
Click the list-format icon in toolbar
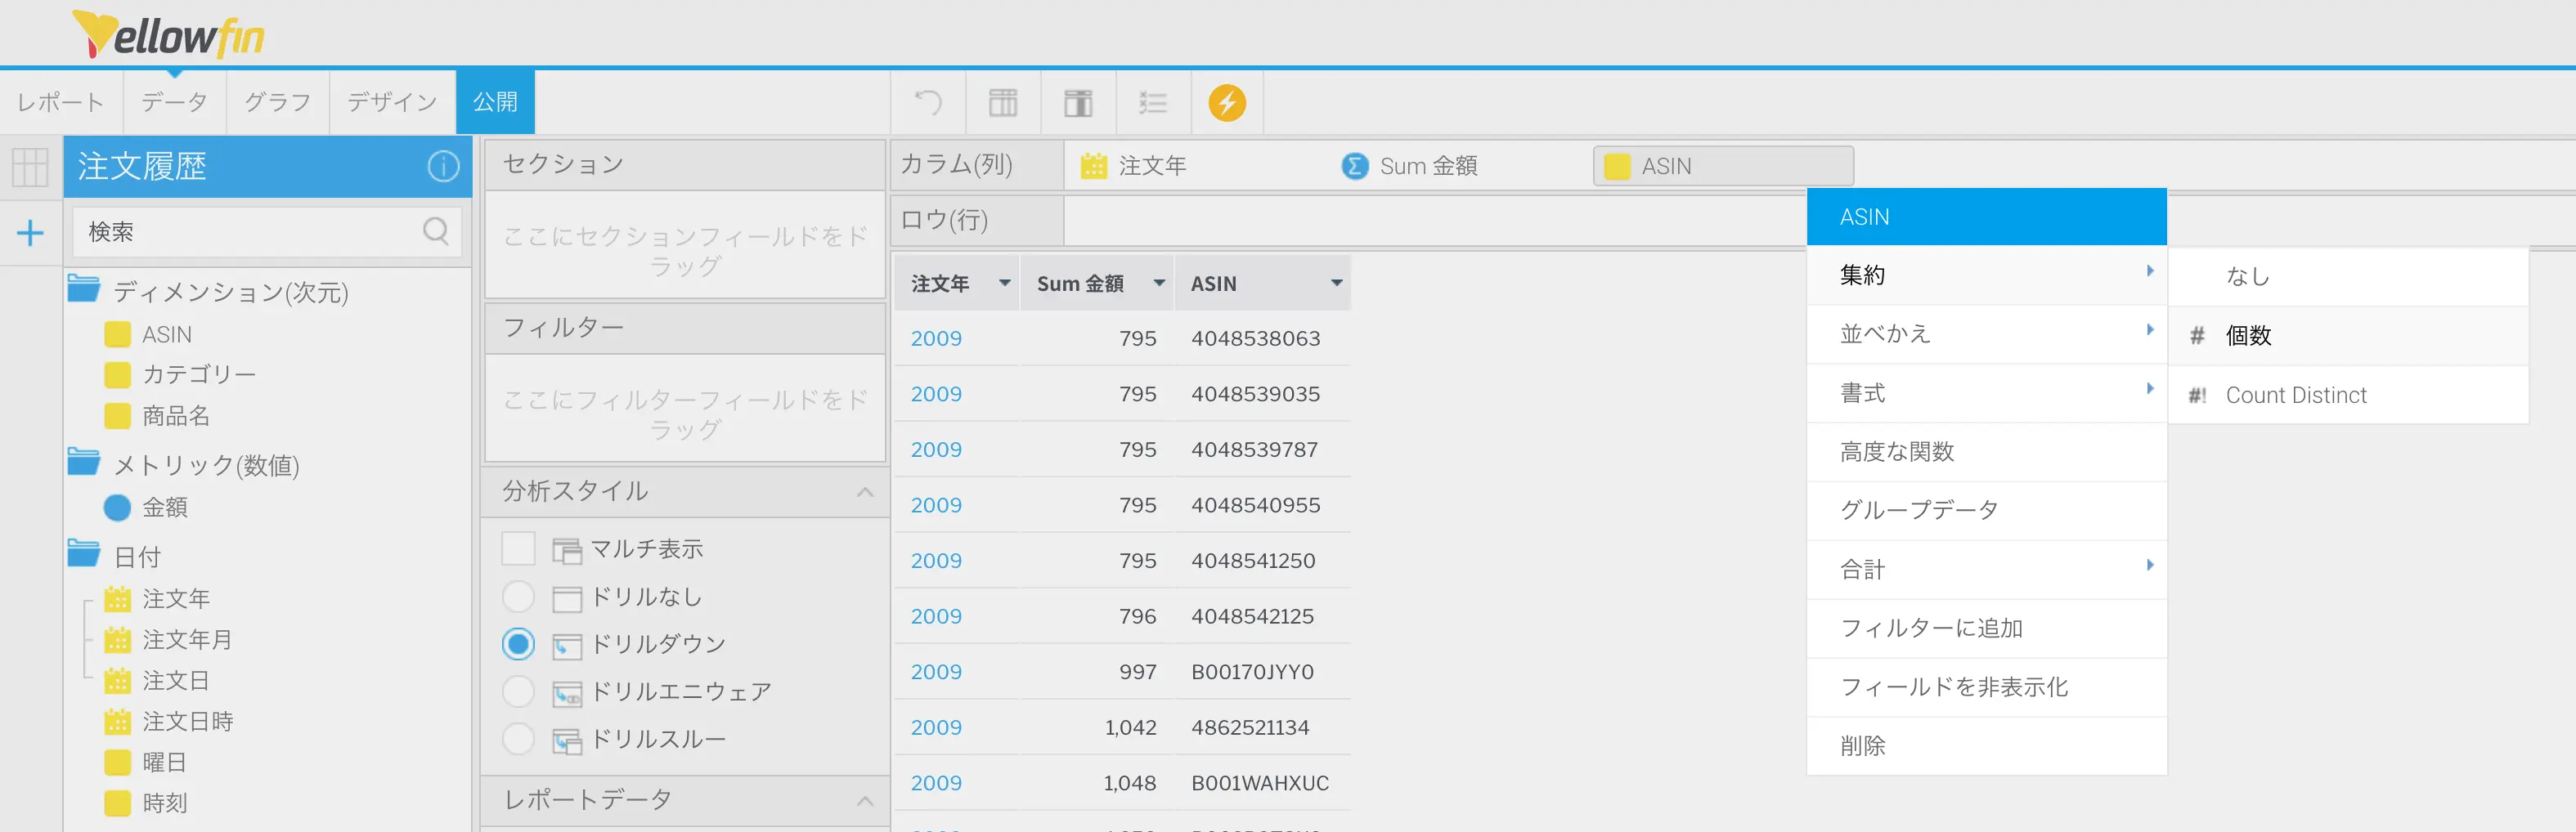pyautogui.click(x=1152, y=102)
